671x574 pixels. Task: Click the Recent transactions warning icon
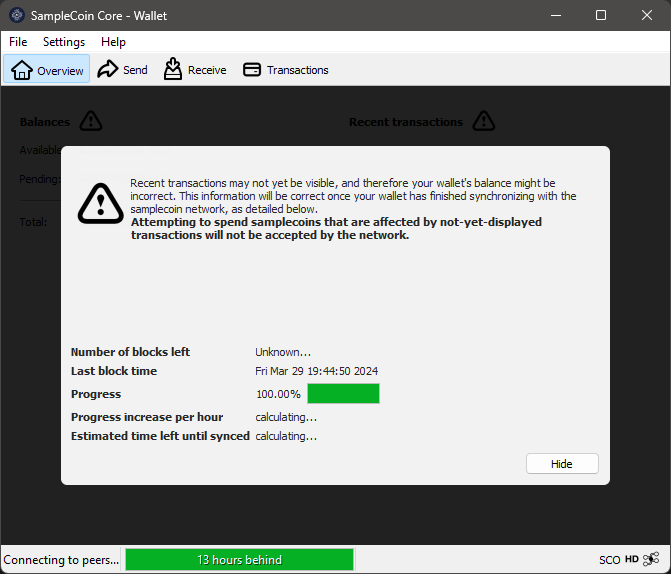484,121
